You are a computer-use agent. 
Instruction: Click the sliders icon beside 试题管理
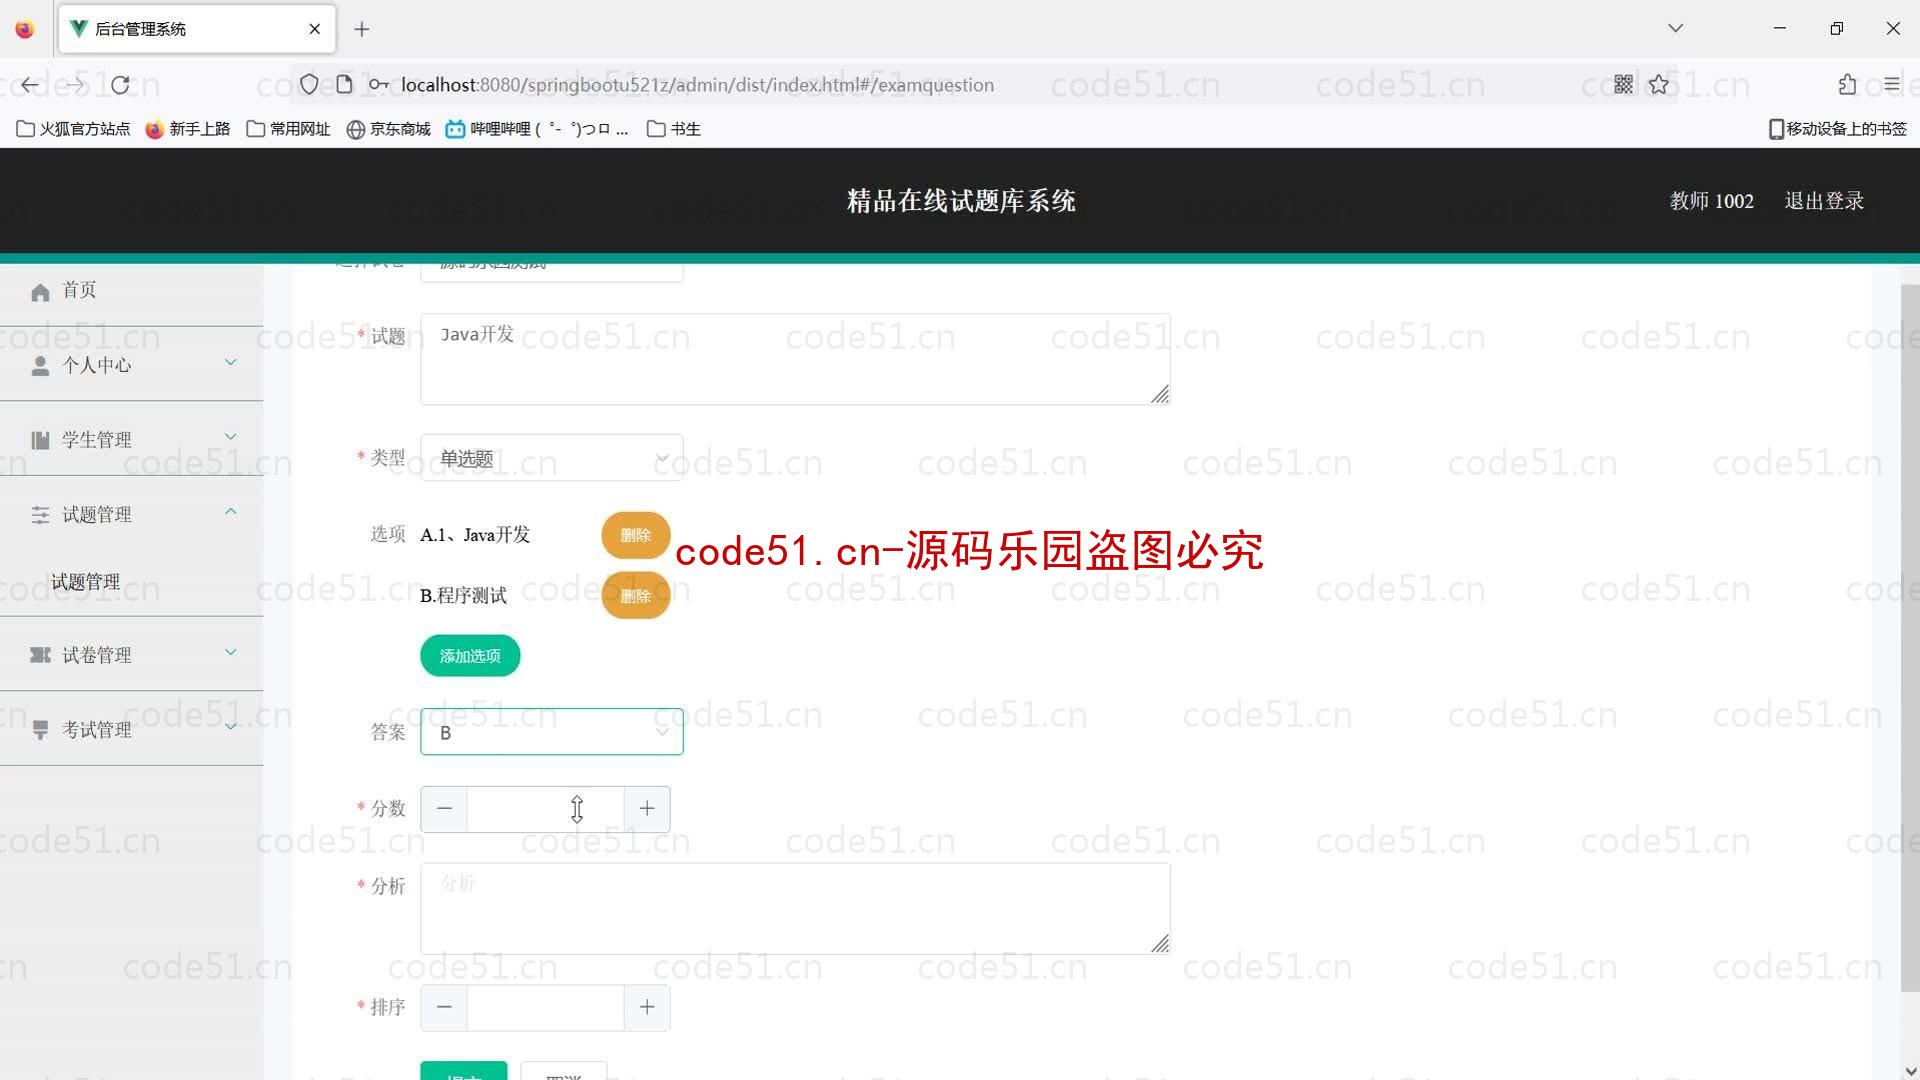click(x=40, y=515)
